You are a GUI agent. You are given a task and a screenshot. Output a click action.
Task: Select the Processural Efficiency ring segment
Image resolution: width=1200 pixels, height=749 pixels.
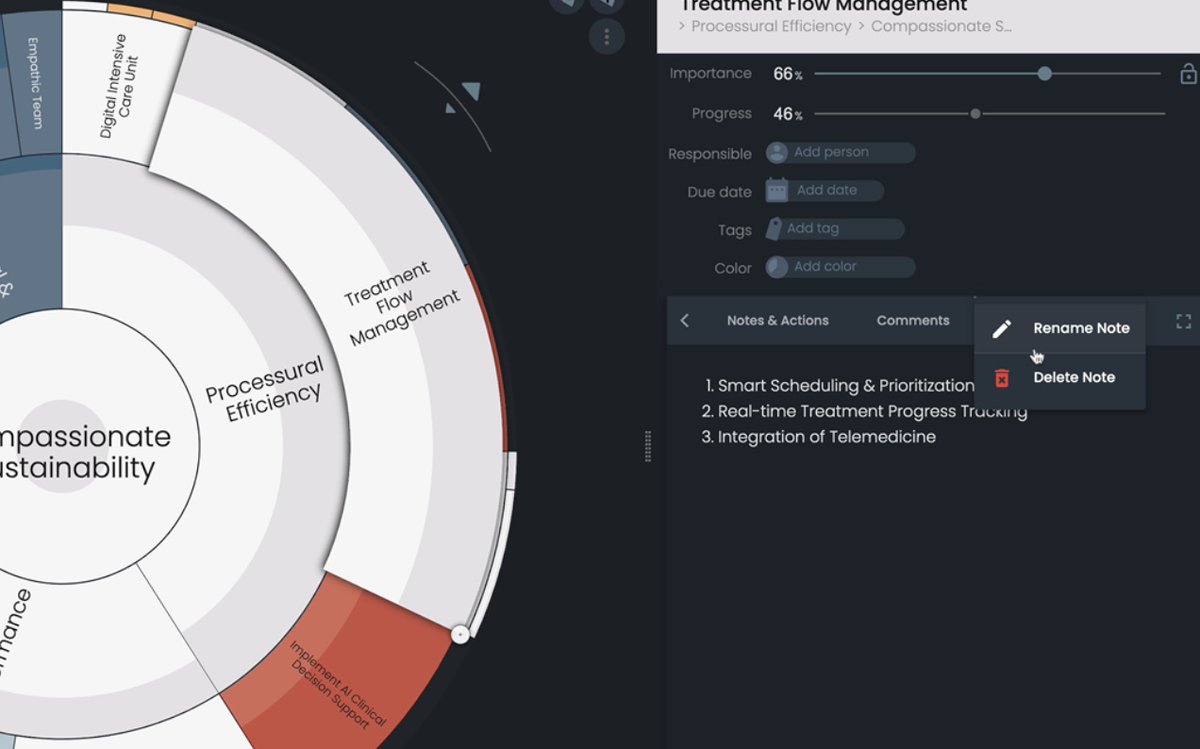point(266,390)
